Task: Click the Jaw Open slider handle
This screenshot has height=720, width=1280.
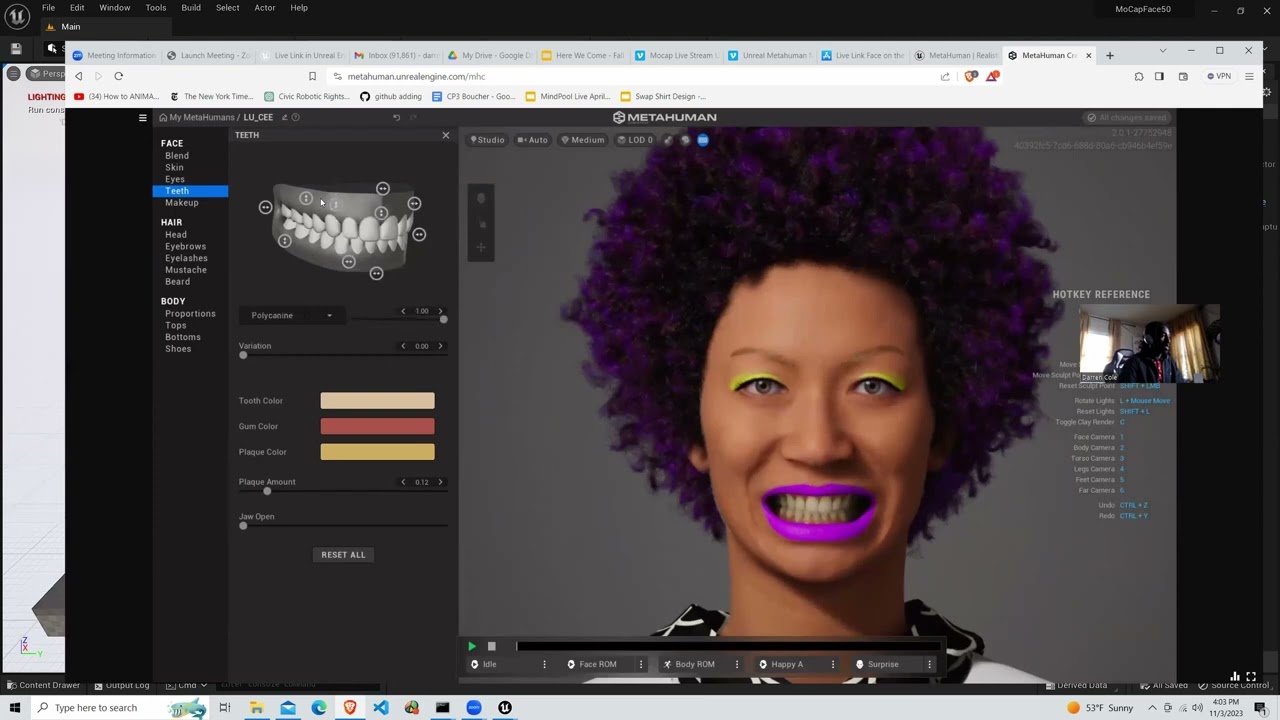Action: pyautogui.click(x=243, y=526)
